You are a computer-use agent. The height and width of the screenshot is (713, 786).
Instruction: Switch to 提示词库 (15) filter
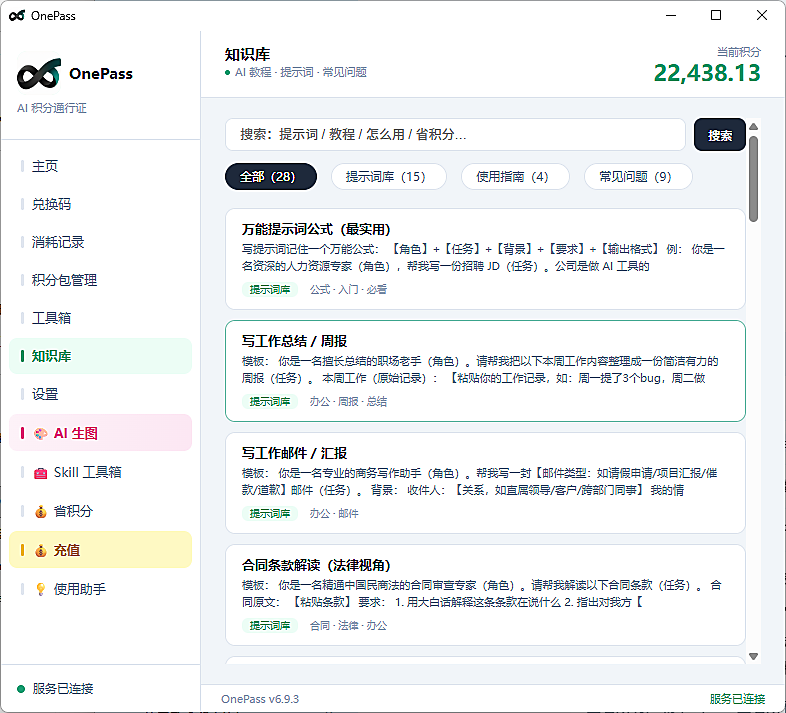click(388, 176)
